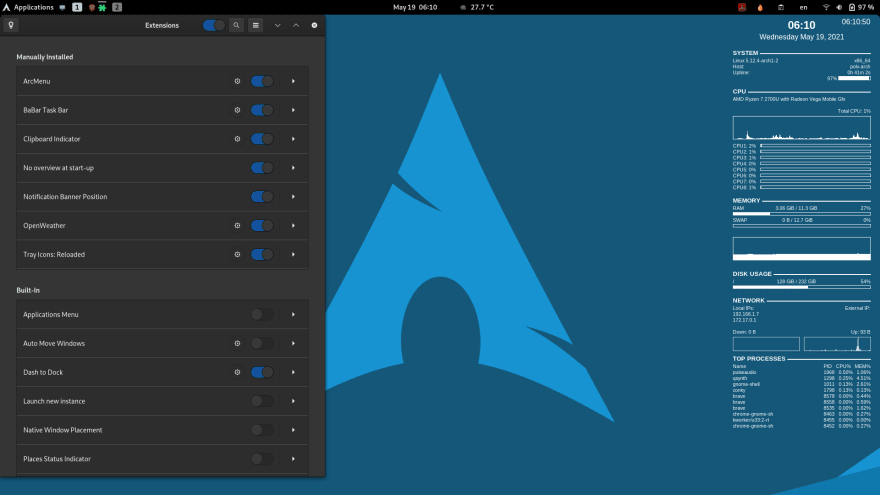Click the Dash to Dock extension name

pos(43,372)
